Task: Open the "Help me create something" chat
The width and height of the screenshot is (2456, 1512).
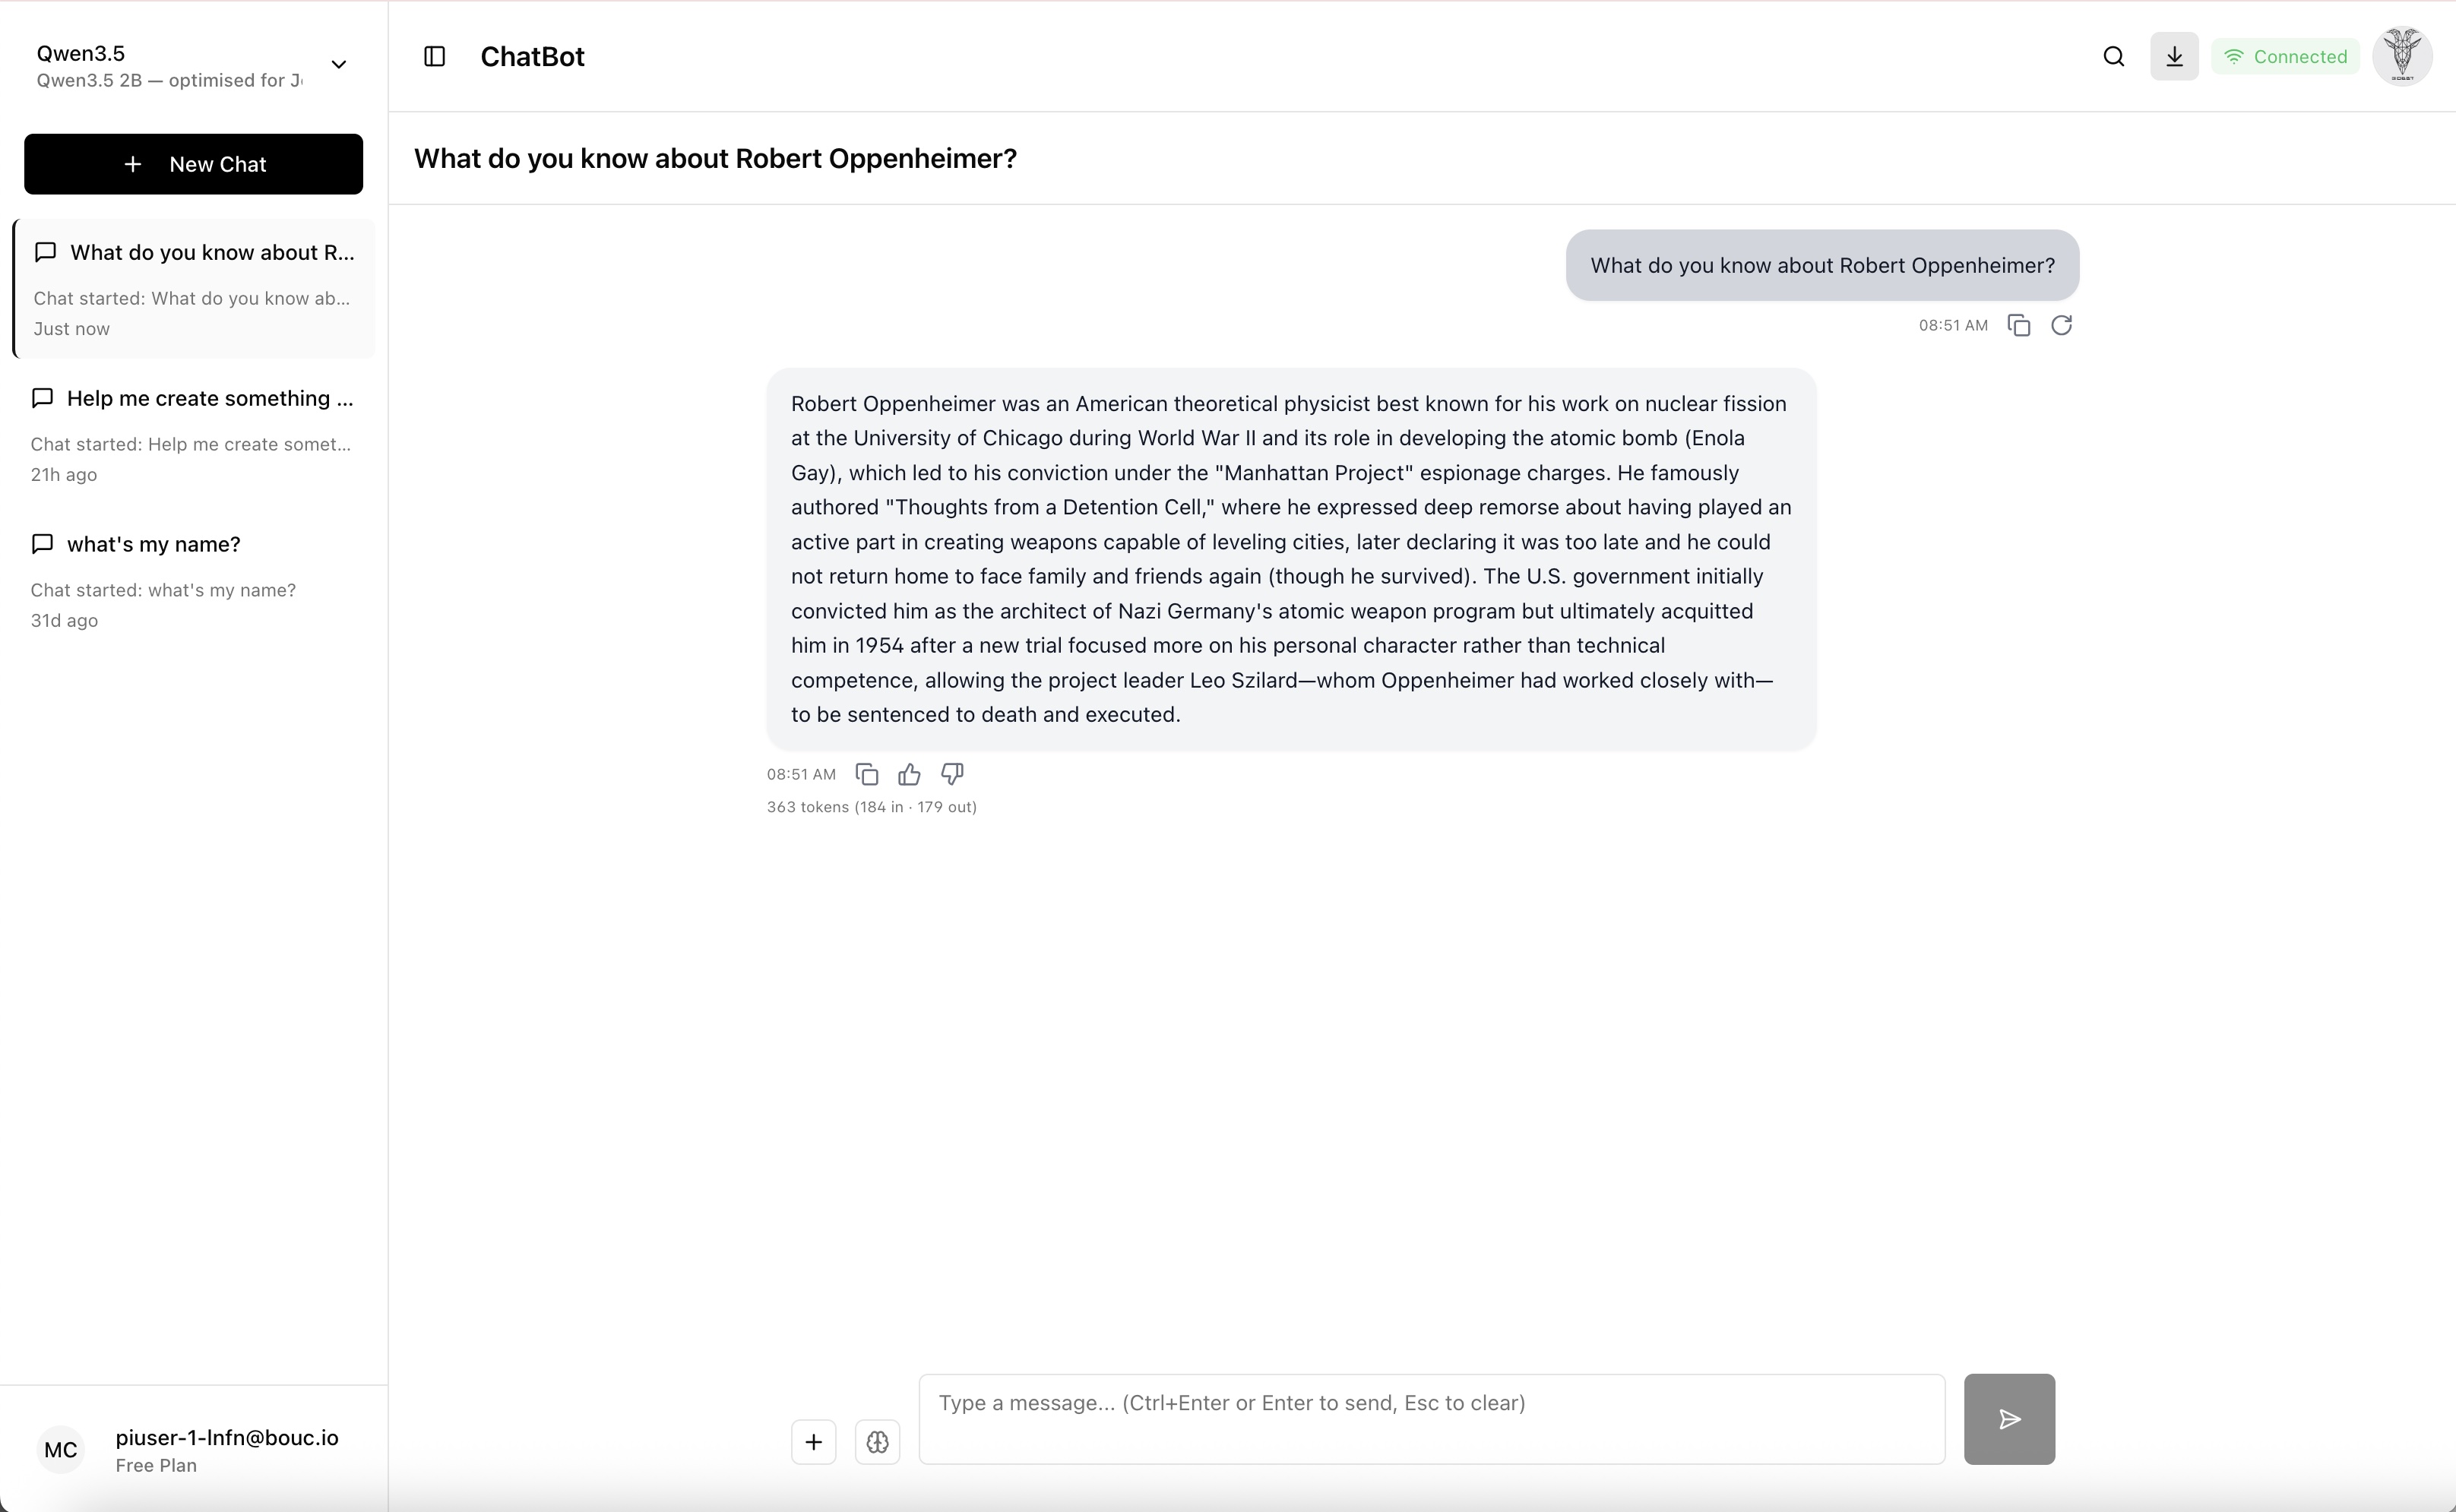Action: [x=194, y=434]
